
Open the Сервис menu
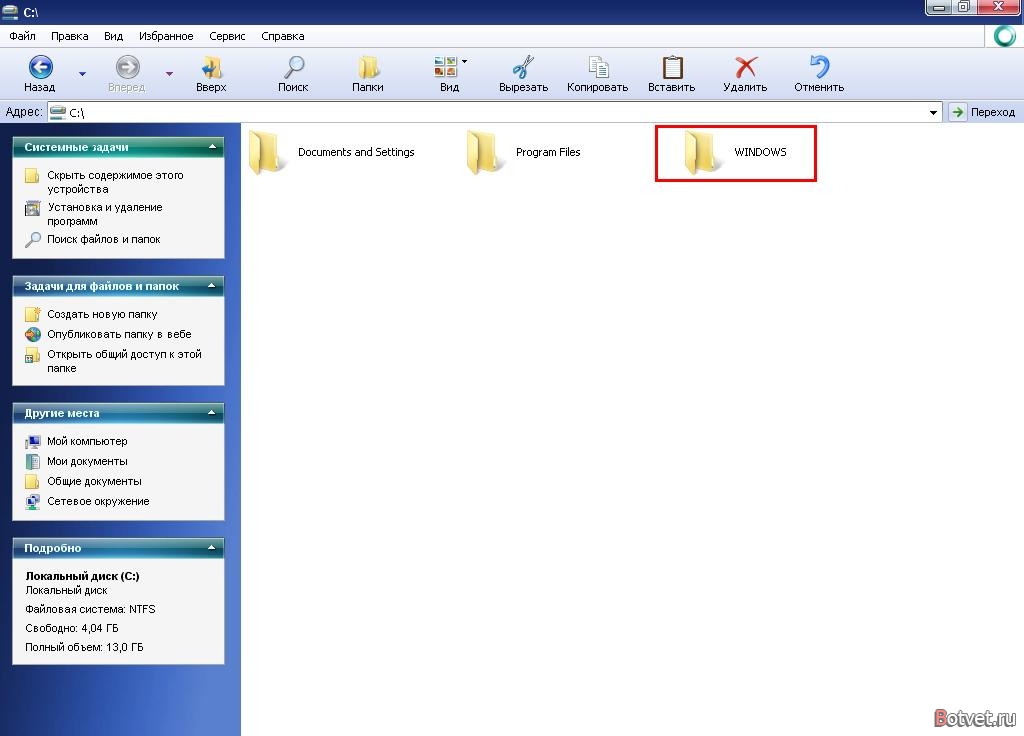[x=227, y=36]
